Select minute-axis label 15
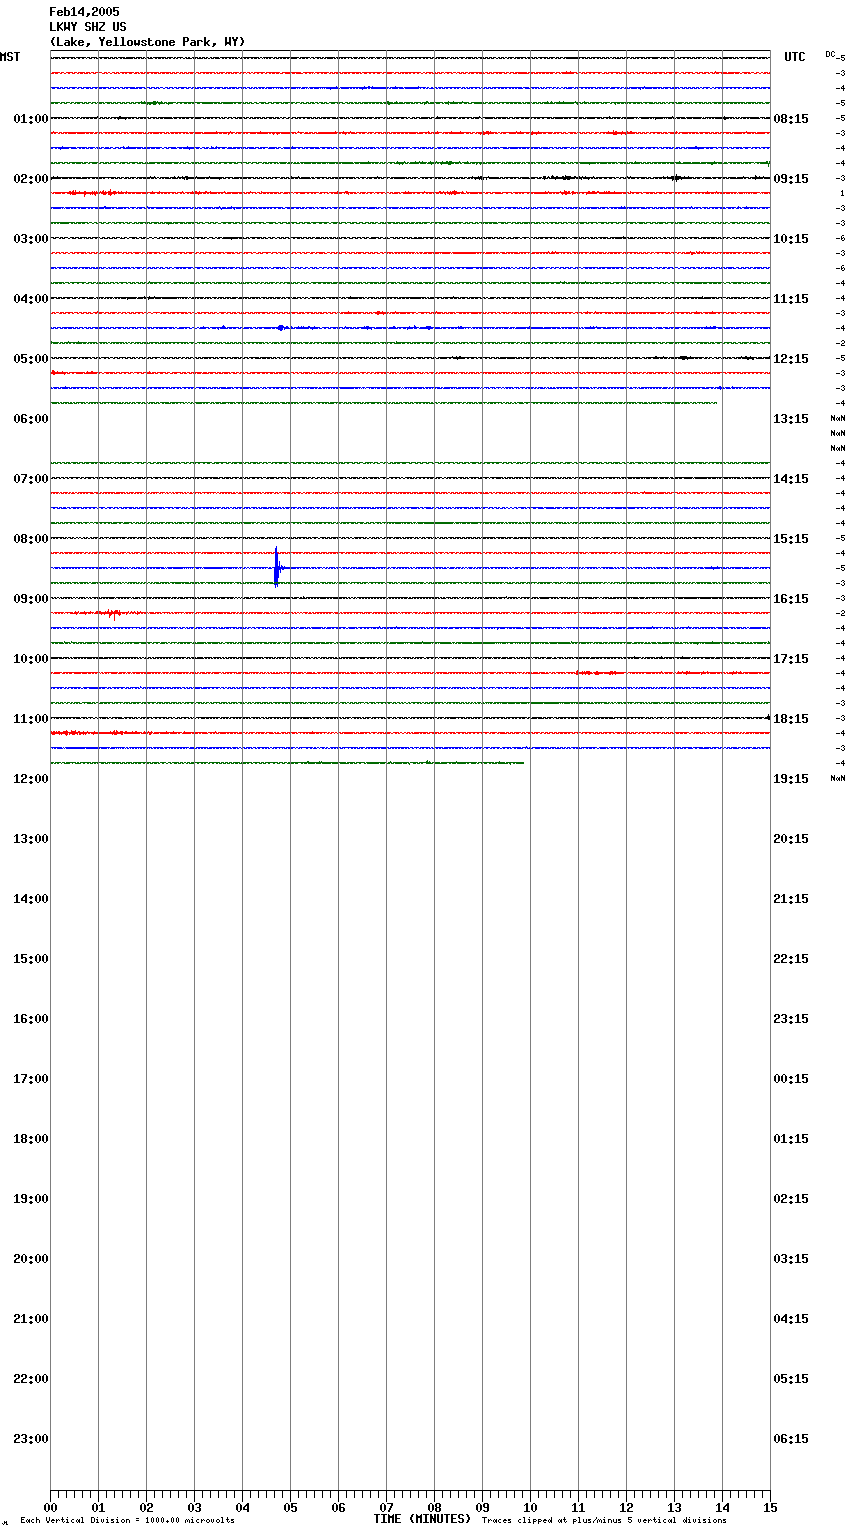This screenshot has width=850, height=1534. coord(770,1508)
